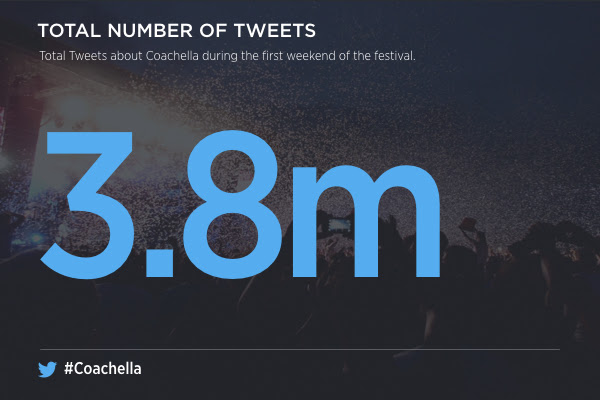This screenshot has width=600, height=400.
Task: Click the word 'NUMBER' in the heading
Action: [150, 31]
